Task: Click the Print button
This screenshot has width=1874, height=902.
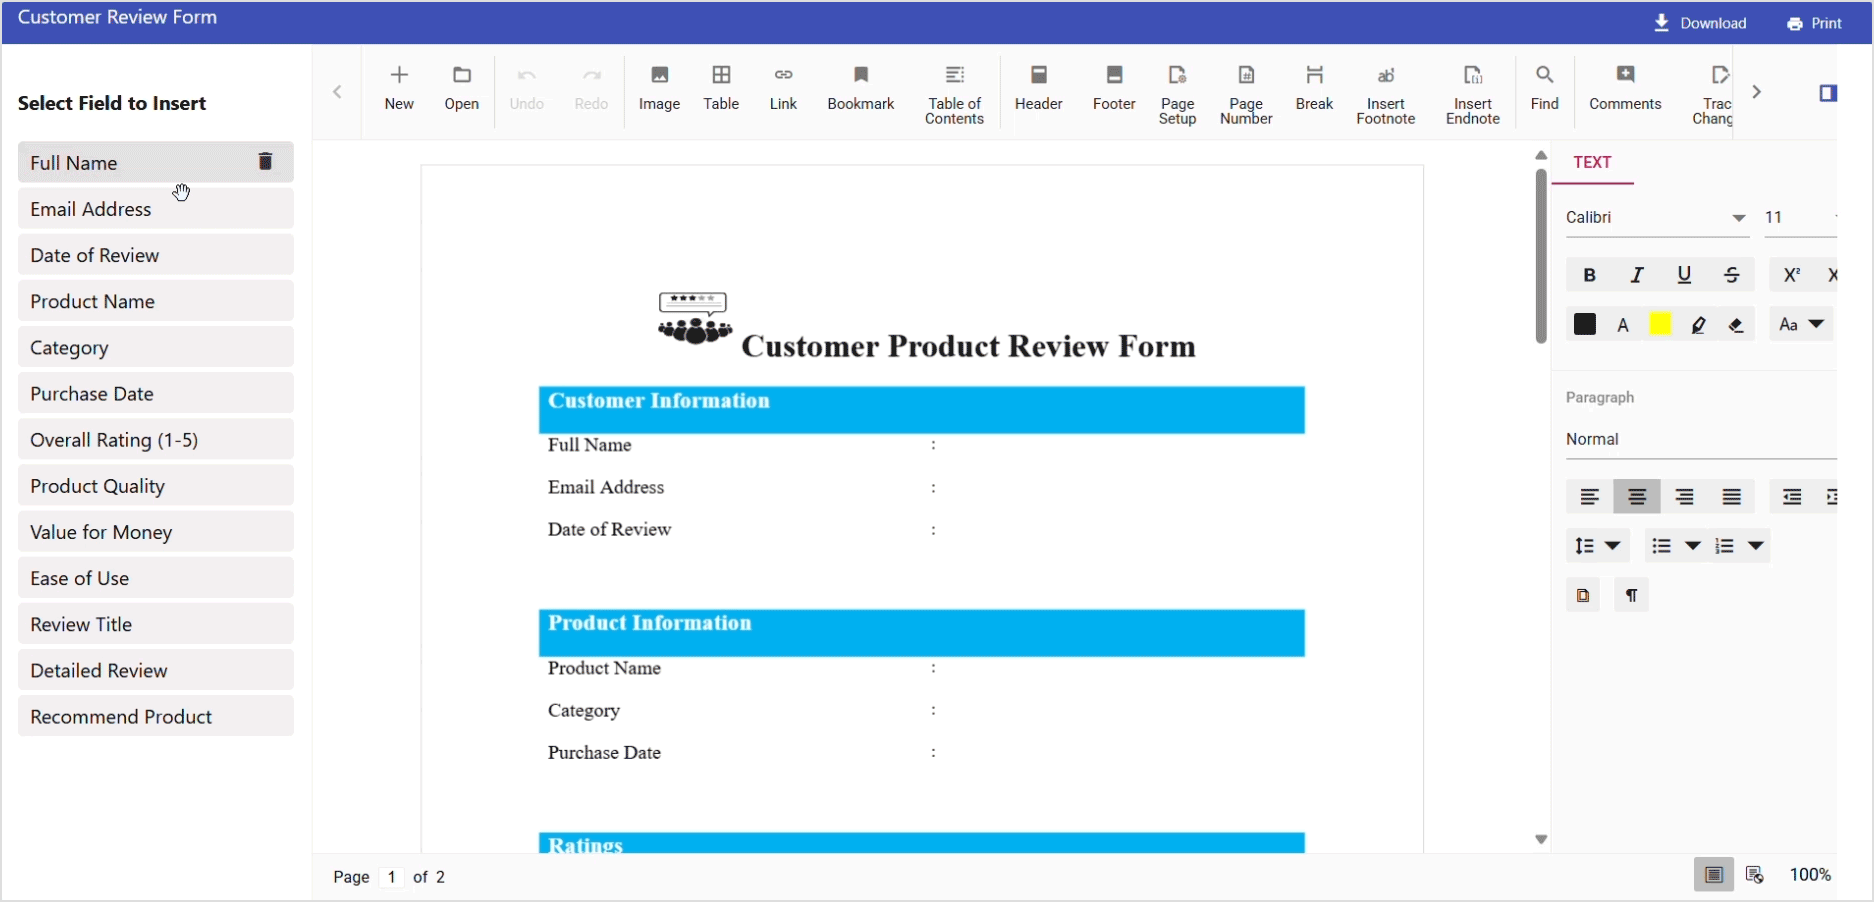Action: 1814,23
